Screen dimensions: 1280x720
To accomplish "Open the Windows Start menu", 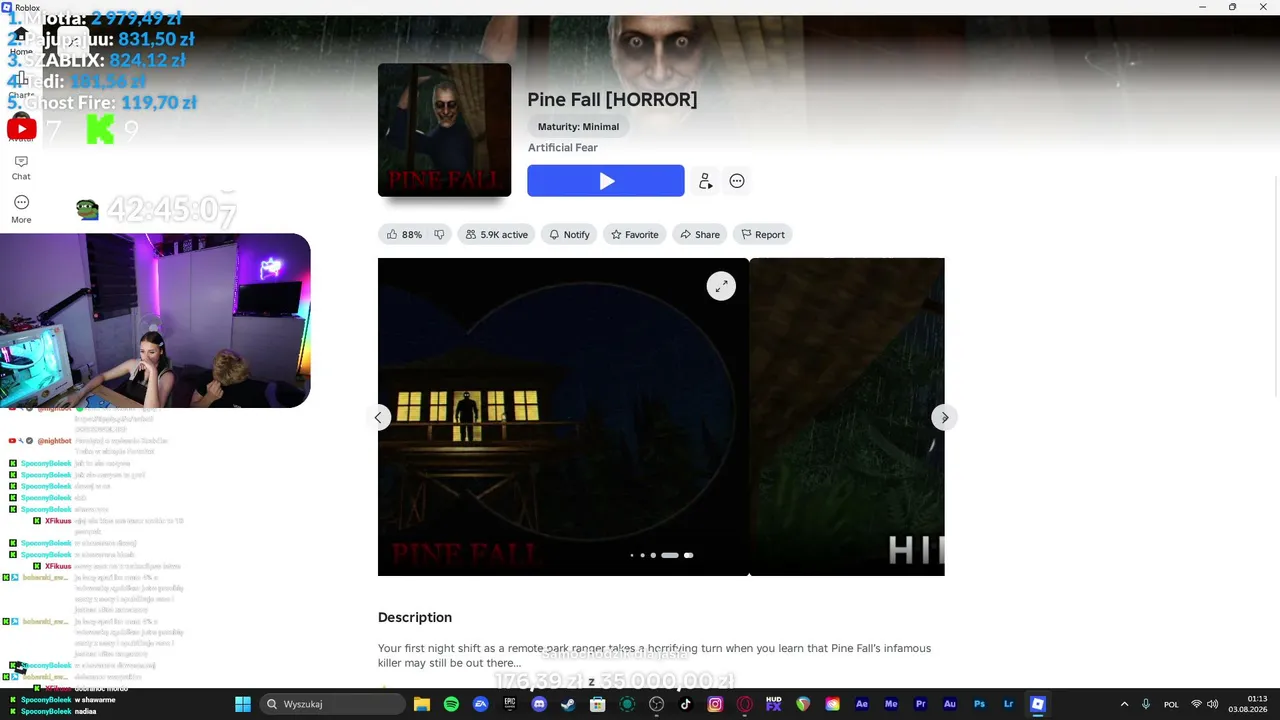I will coord(243,704).
